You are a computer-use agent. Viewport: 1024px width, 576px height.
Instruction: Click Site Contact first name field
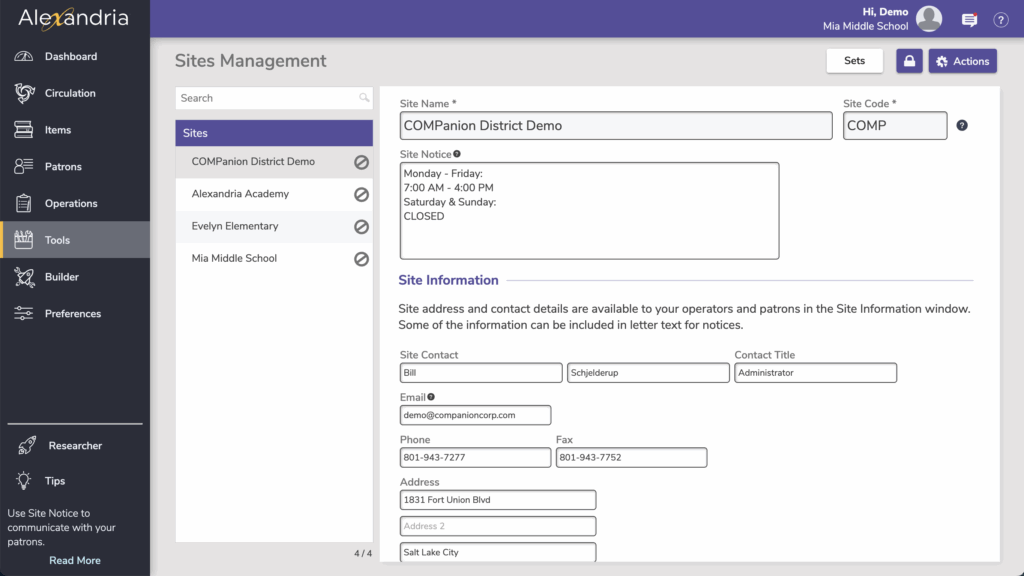click(481, 373)
